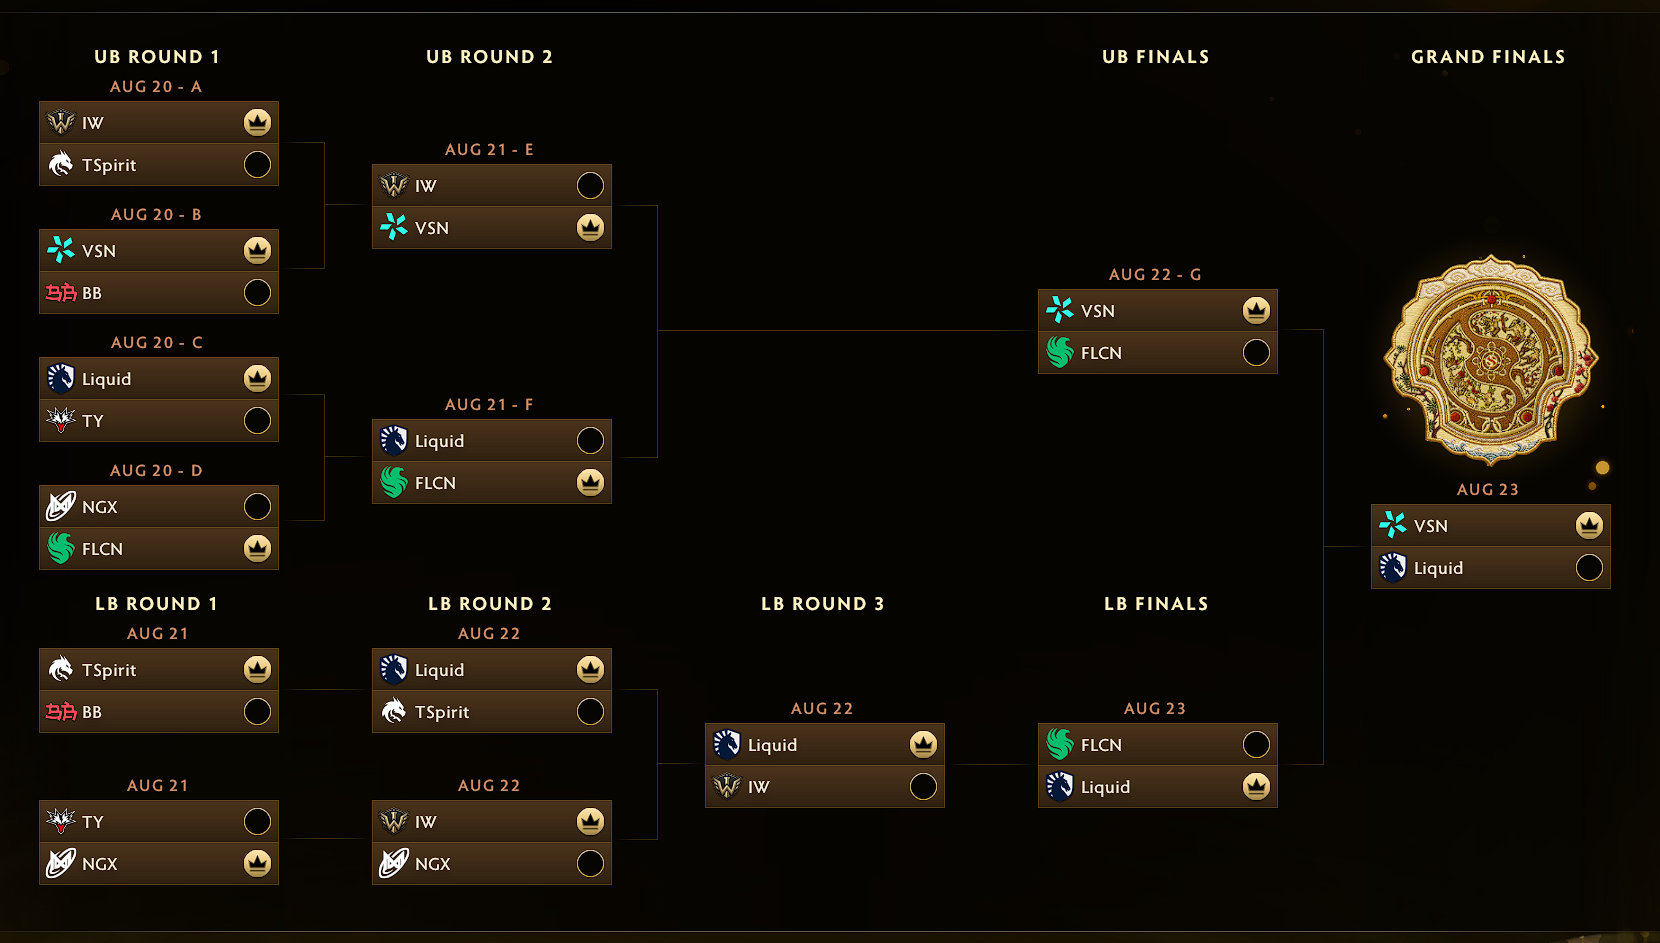
Task: Click the crown badge beside NGX in LB Round 1
Action: pyautogui.click(x=257, y=863)
